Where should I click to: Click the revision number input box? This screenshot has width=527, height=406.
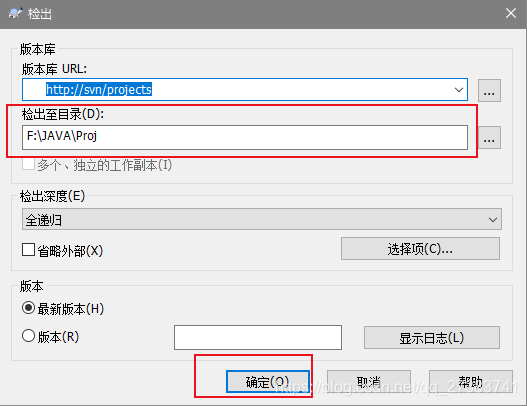click(258, 337)
